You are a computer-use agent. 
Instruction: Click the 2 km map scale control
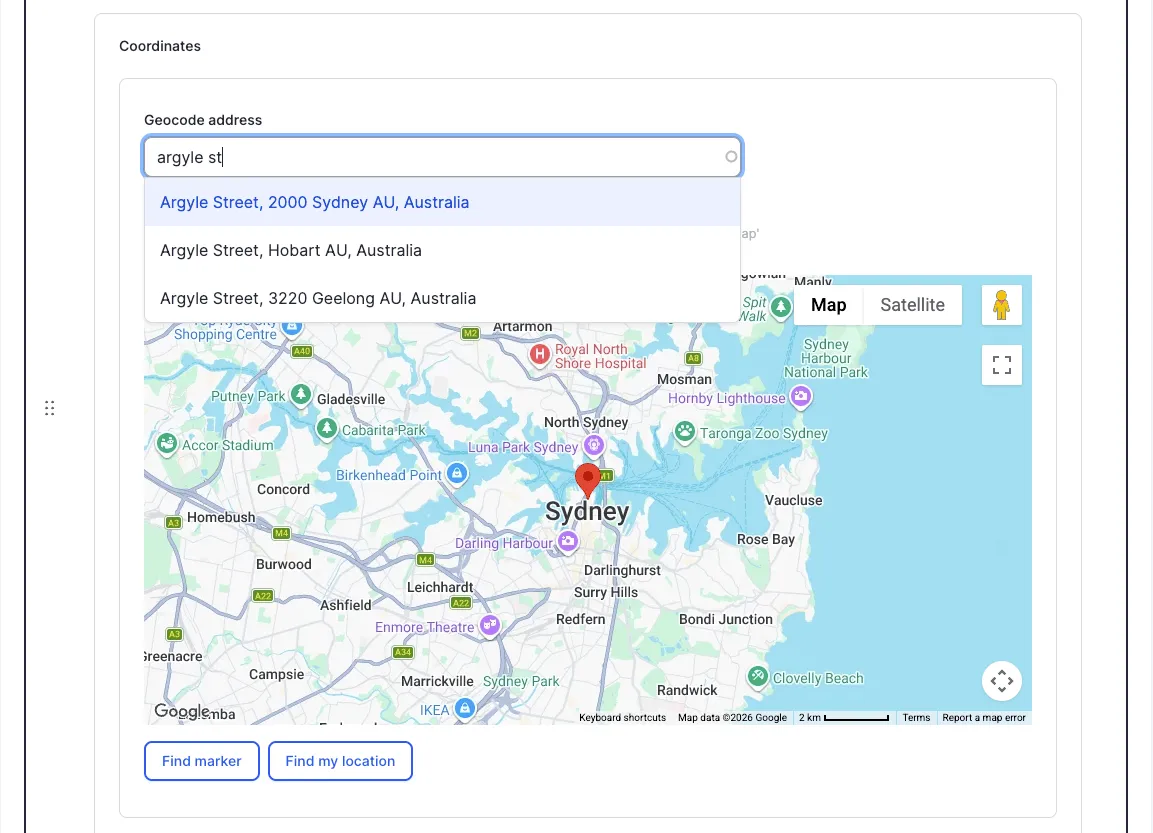843,718
